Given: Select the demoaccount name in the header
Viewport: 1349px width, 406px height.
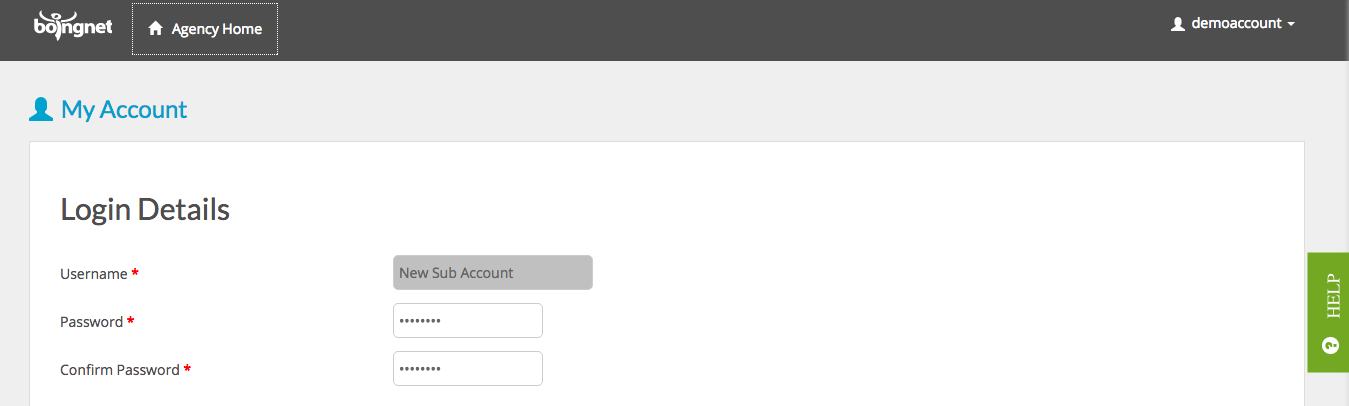Looking at the screenshot, I should click(1236, 23).
